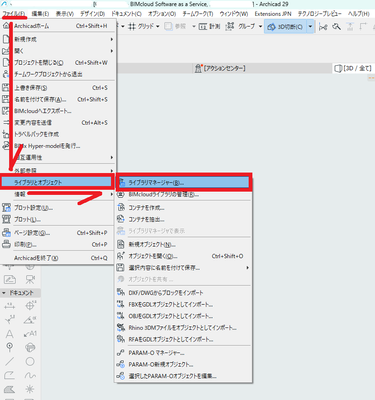This screenshot has height=400, width=375.
Task: Open the チームワーク(T) menu
Action: pos(198,14)
